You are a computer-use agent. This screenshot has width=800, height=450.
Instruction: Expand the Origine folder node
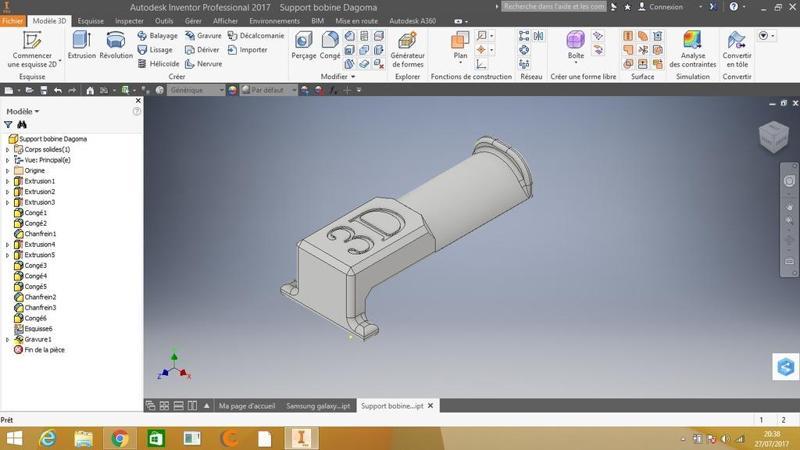pos(7,170)
